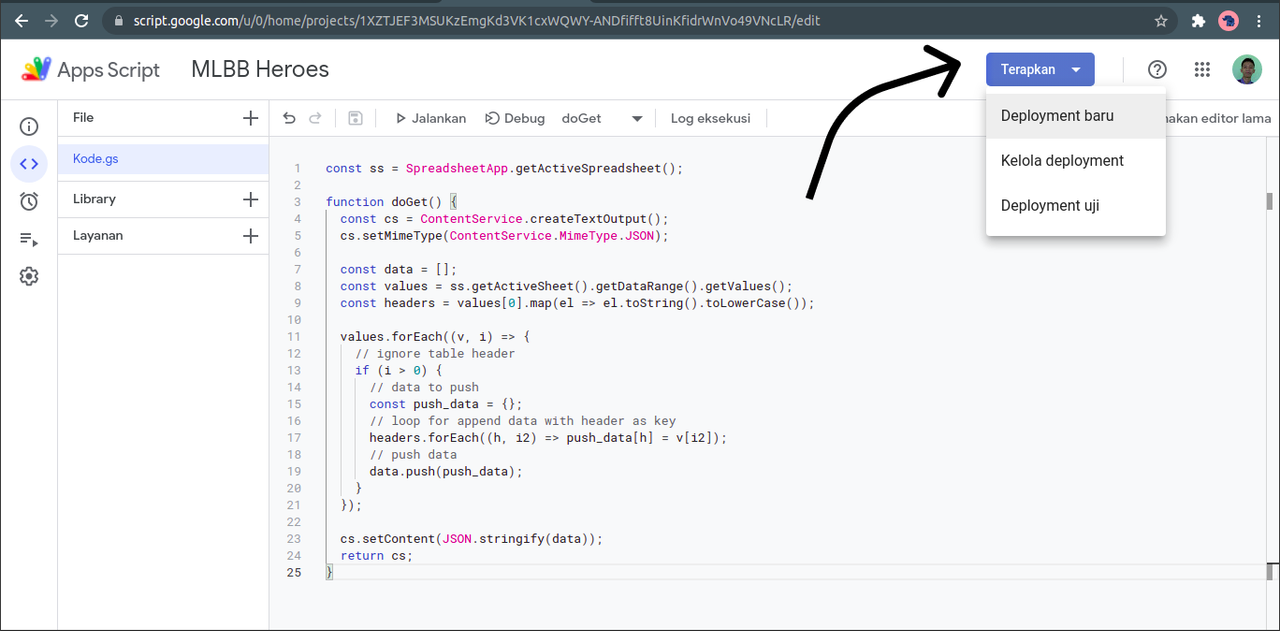The width and height of the screenshot is (1280, 631).
Task: Add a library with plus icon
Action: [250, 199]
